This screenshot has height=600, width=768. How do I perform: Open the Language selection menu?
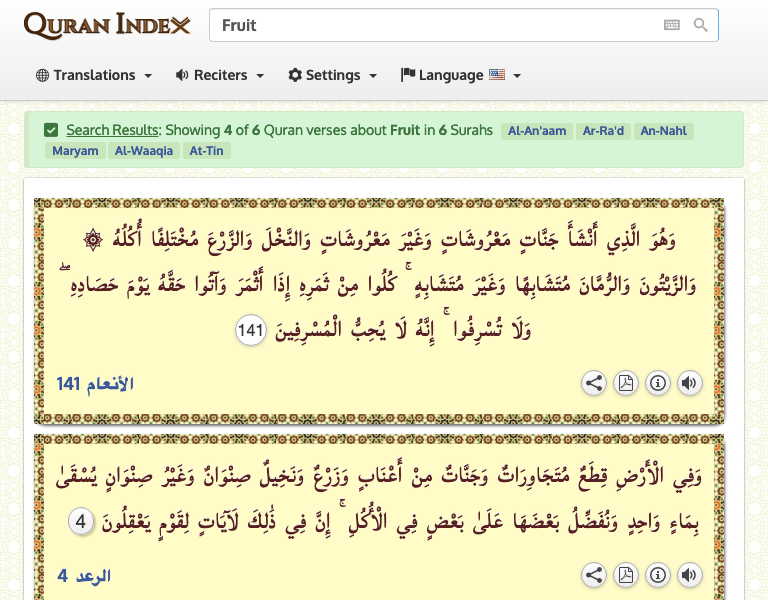coord(461,75)
